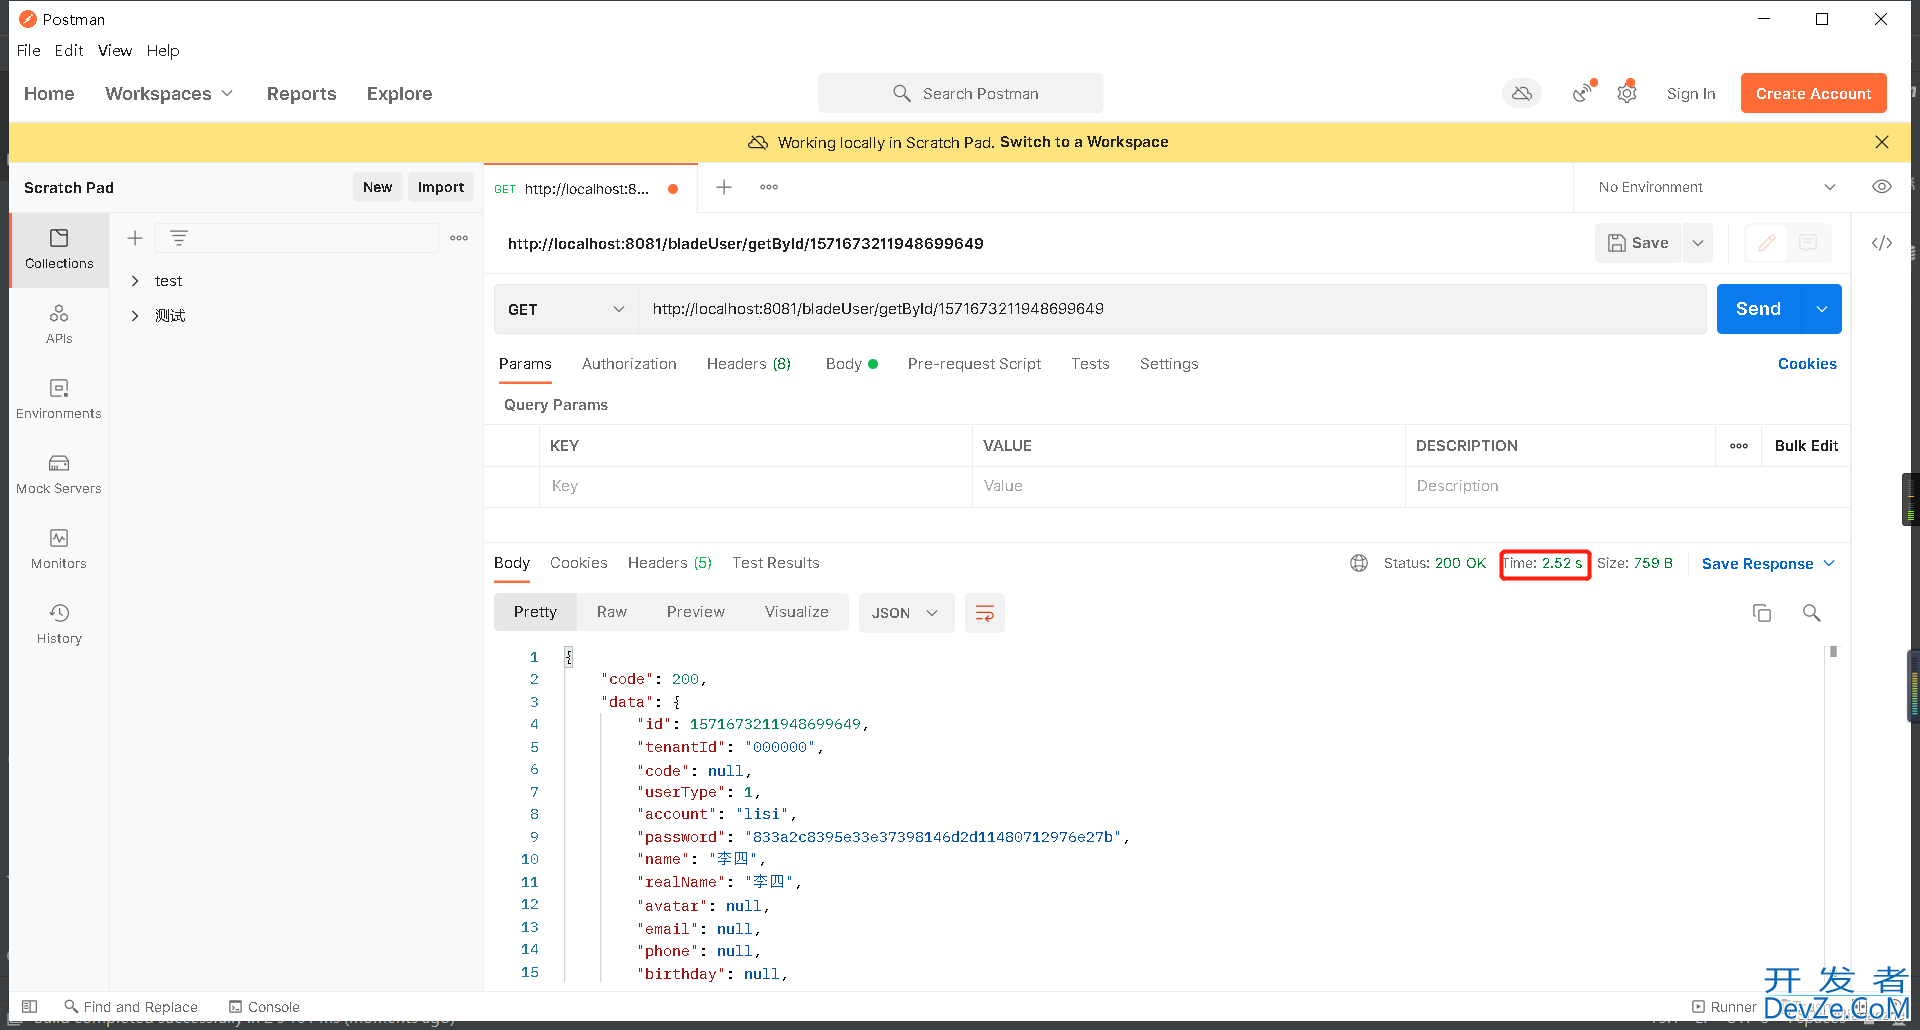The image size is (1920, 1030).
Task: Copy response body with copy icon
Action: click(1762, 613)
